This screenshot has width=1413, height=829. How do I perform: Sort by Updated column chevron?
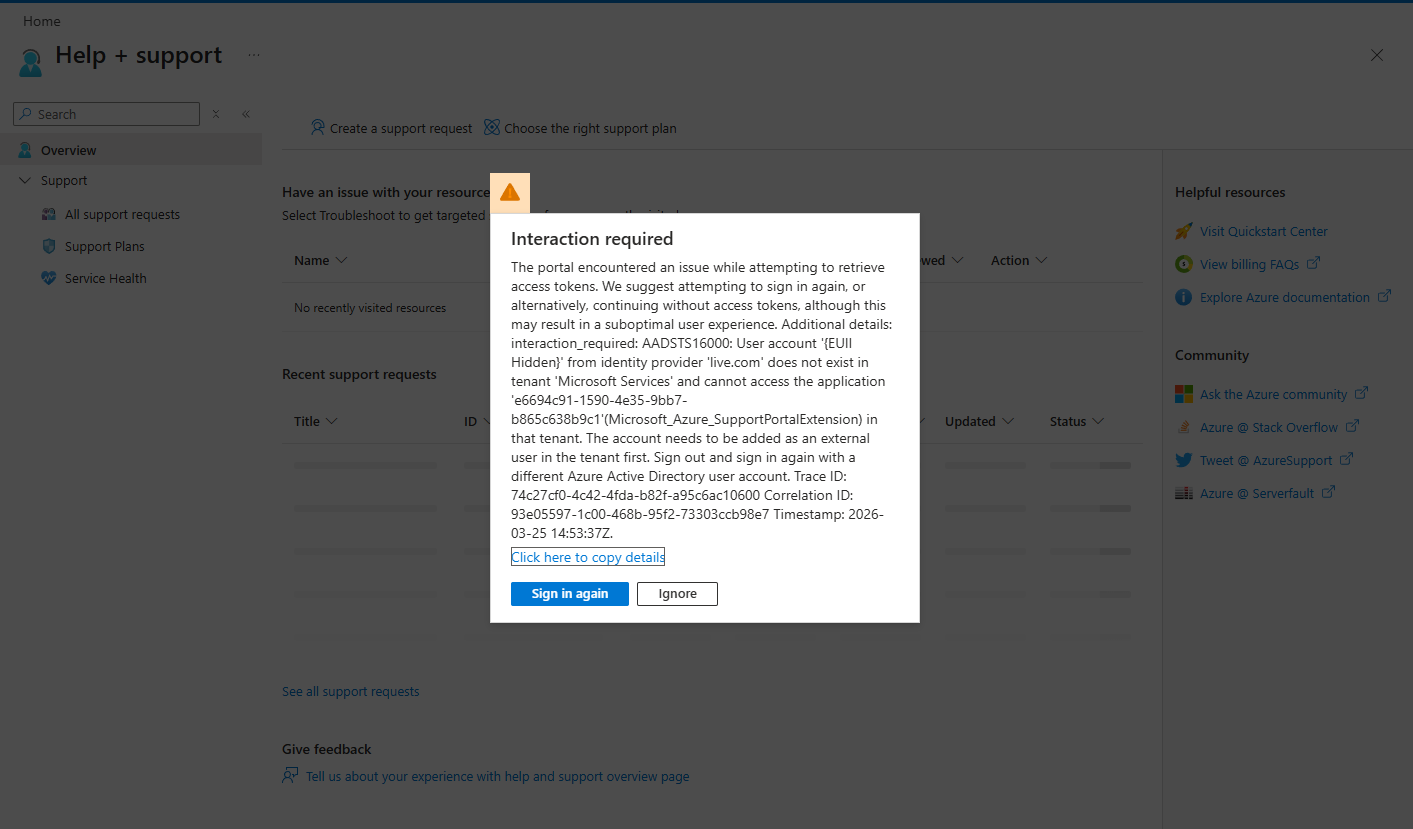[1008, 421]
